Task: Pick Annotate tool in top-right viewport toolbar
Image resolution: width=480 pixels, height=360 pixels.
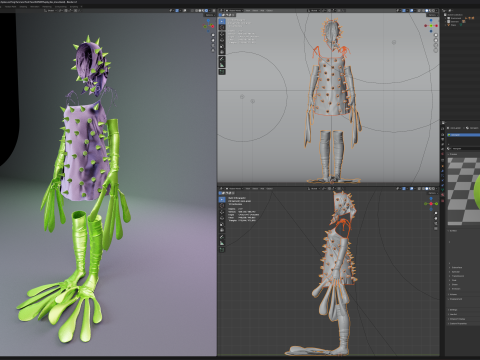Action: (222, 59)
